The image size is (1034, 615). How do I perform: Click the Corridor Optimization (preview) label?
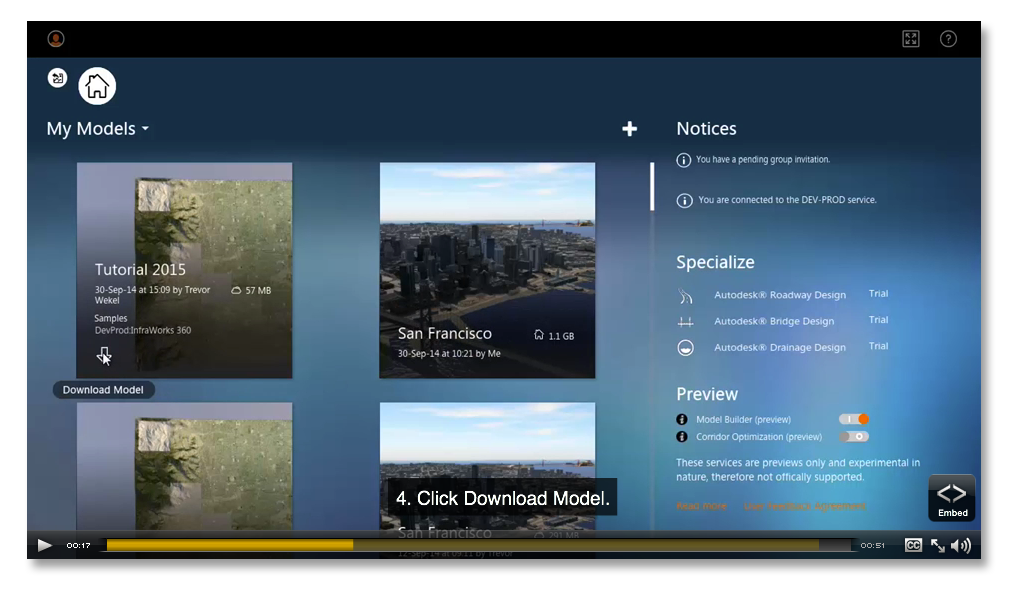coord(759,436)
